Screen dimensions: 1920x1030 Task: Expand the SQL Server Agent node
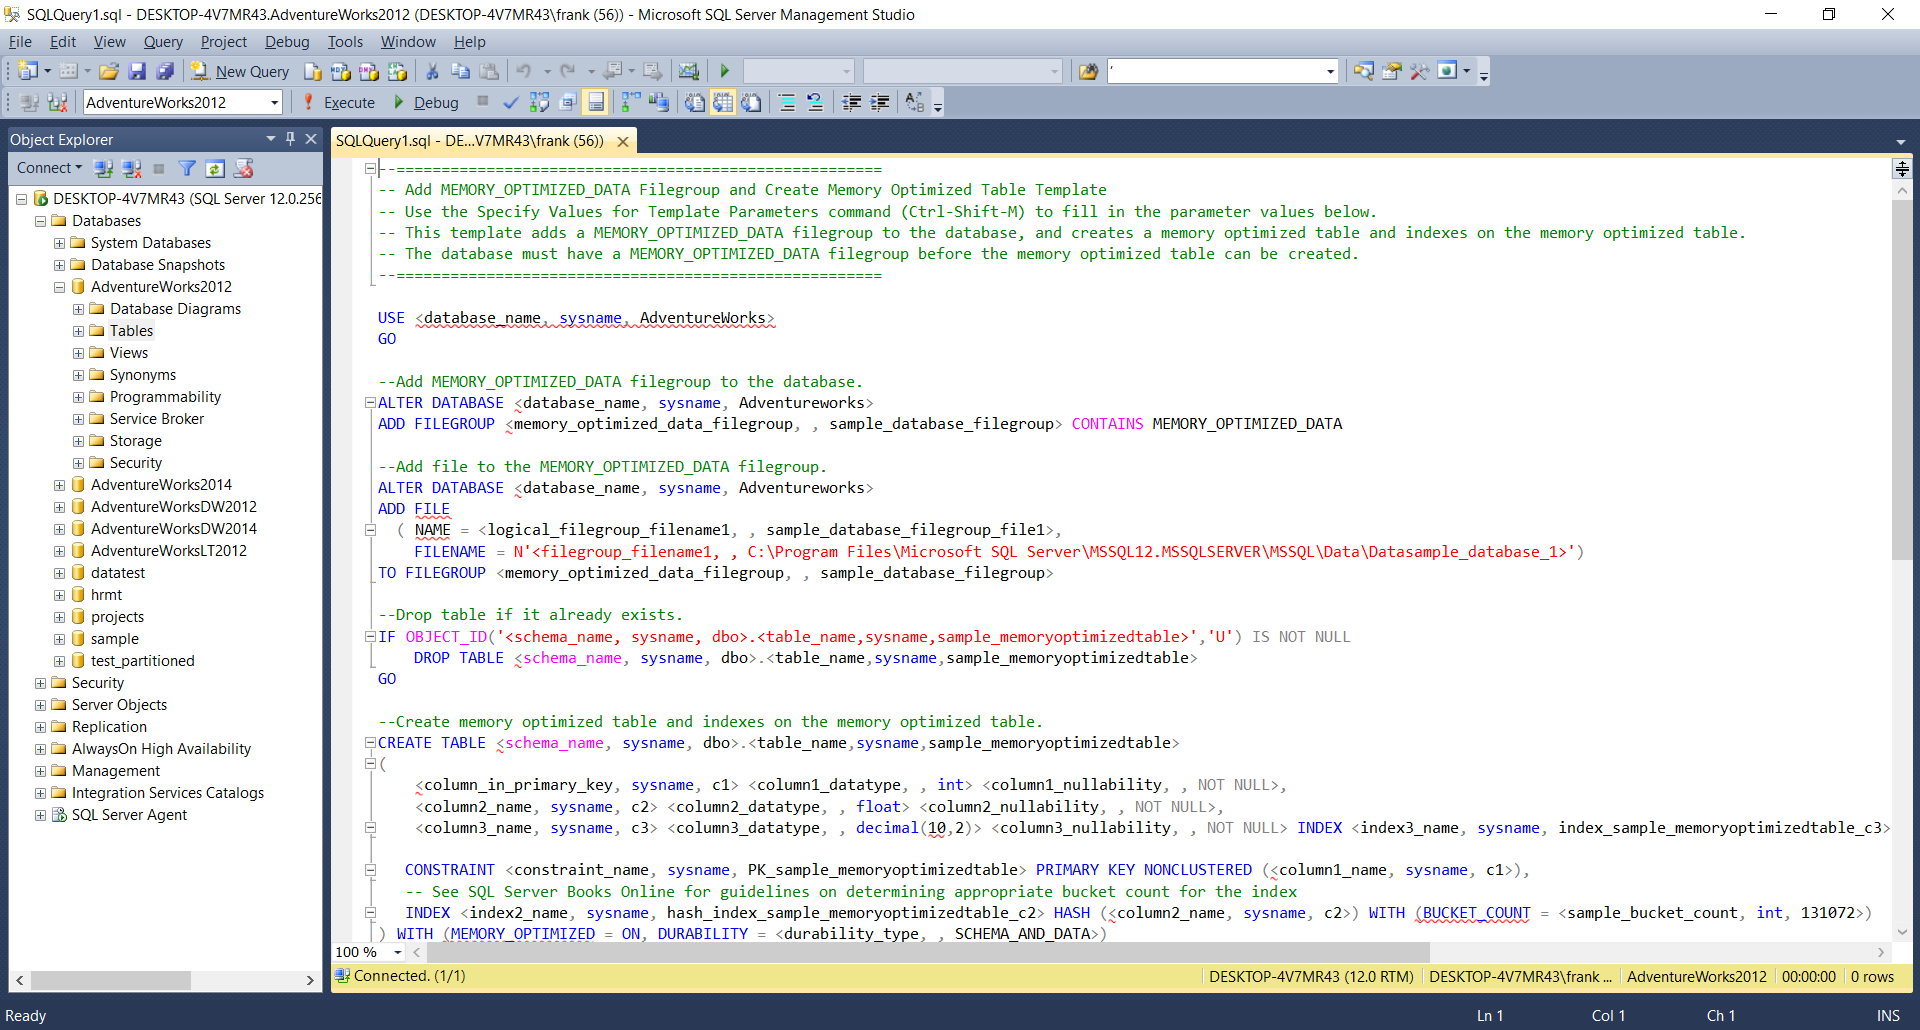point(40,815)
